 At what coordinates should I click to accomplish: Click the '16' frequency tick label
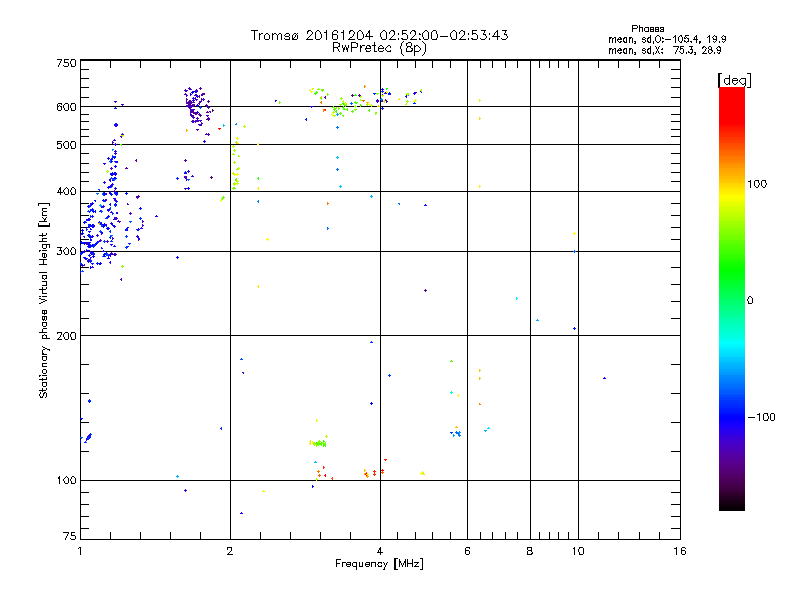pyautogui.click(x=680, y=551)
